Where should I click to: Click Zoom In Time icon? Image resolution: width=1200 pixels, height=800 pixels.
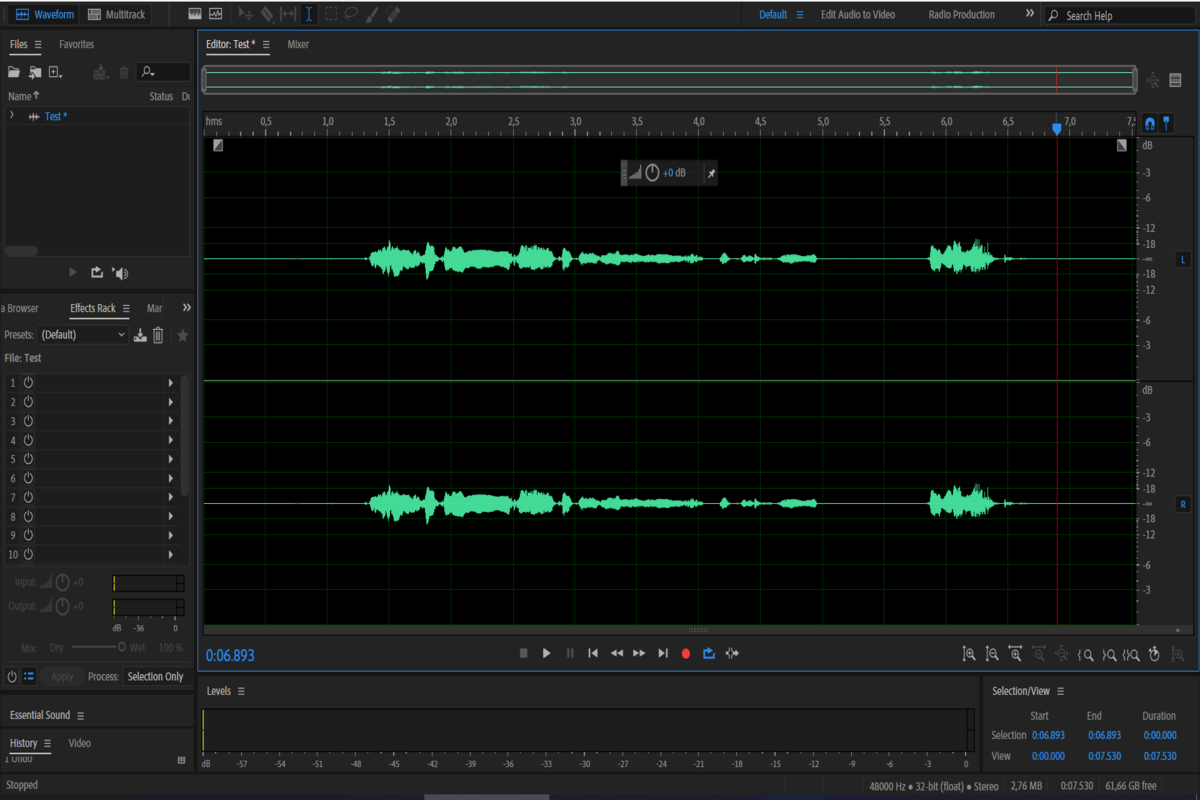(1015, 654)
